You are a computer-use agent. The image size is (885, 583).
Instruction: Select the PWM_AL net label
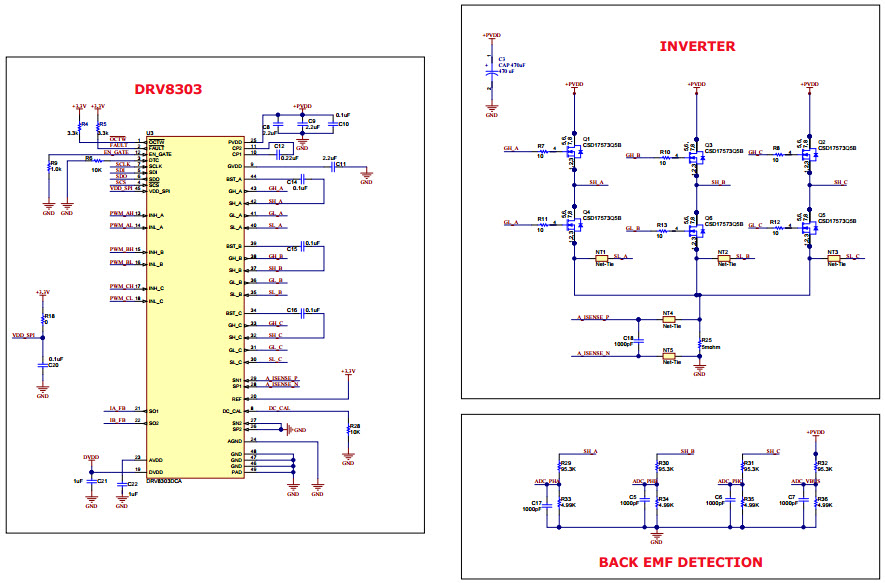122,225
